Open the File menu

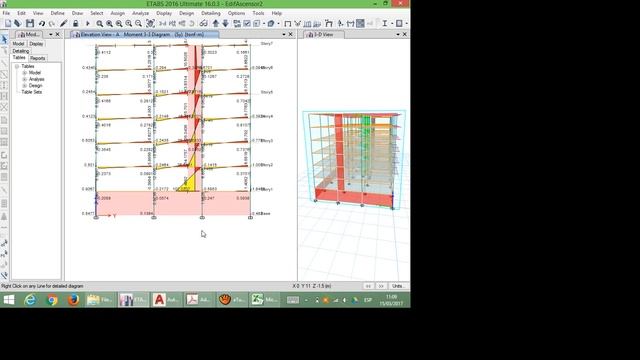(x=7, y=13)
